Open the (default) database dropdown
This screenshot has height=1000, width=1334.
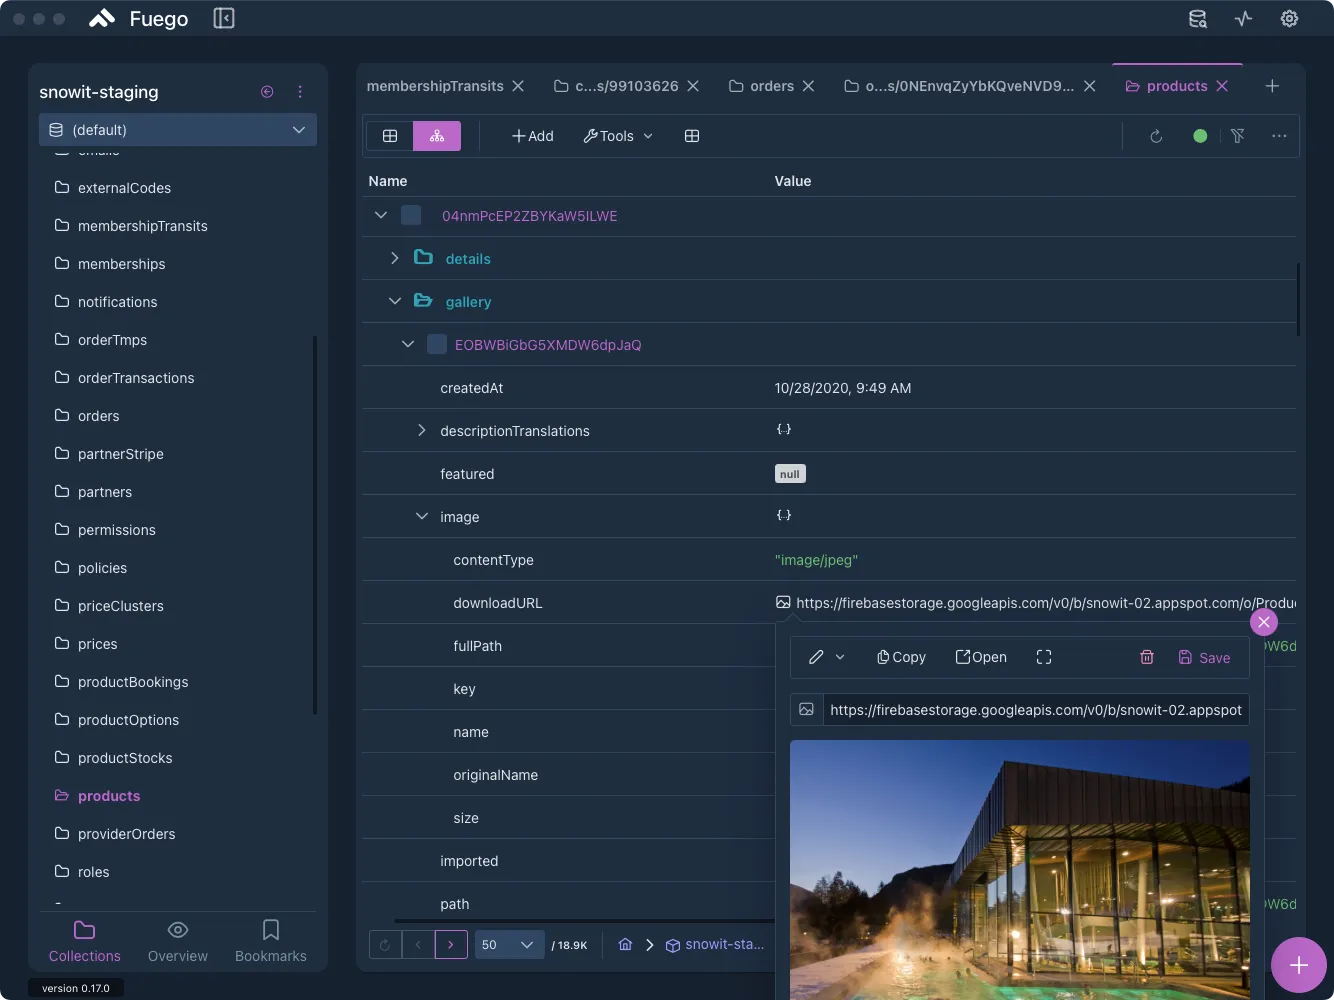(x=178, y=130)
